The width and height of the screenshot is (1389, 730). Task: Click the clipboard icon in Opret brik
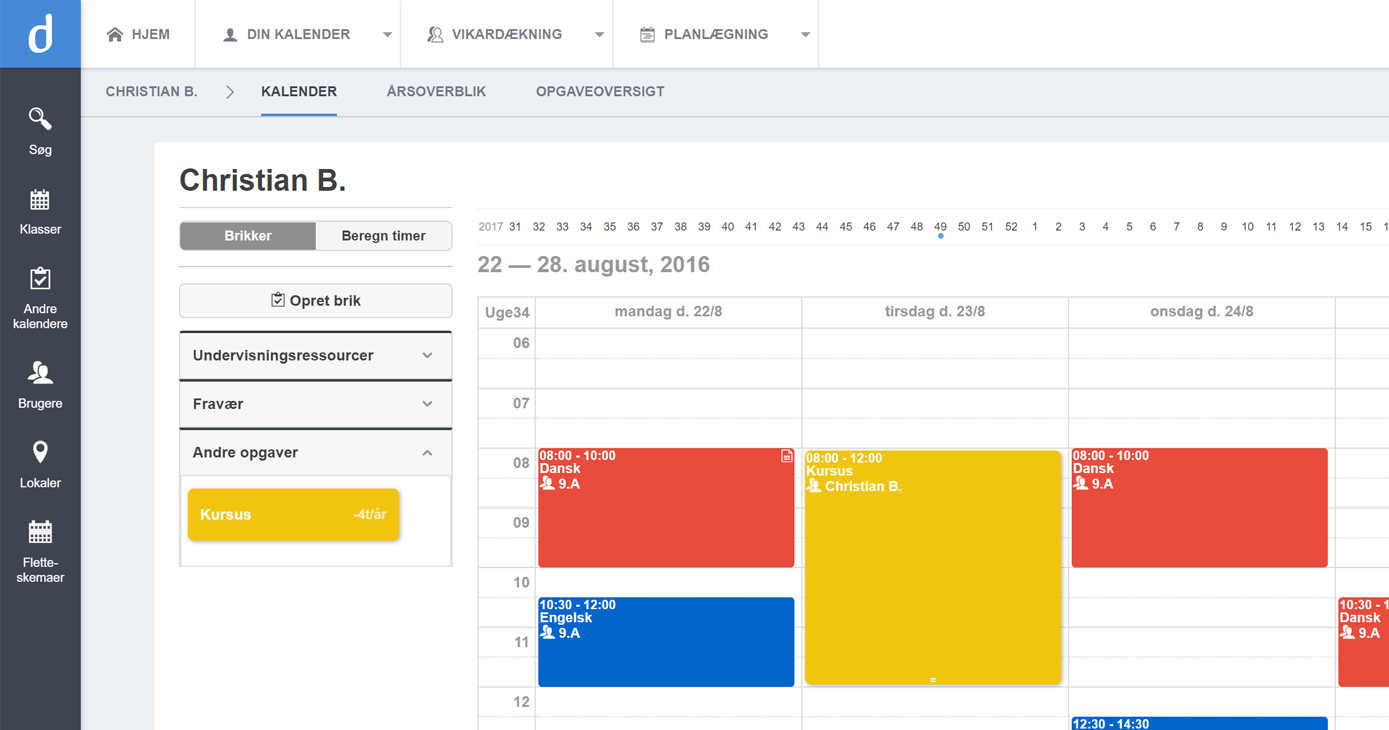tap(278, 300)
